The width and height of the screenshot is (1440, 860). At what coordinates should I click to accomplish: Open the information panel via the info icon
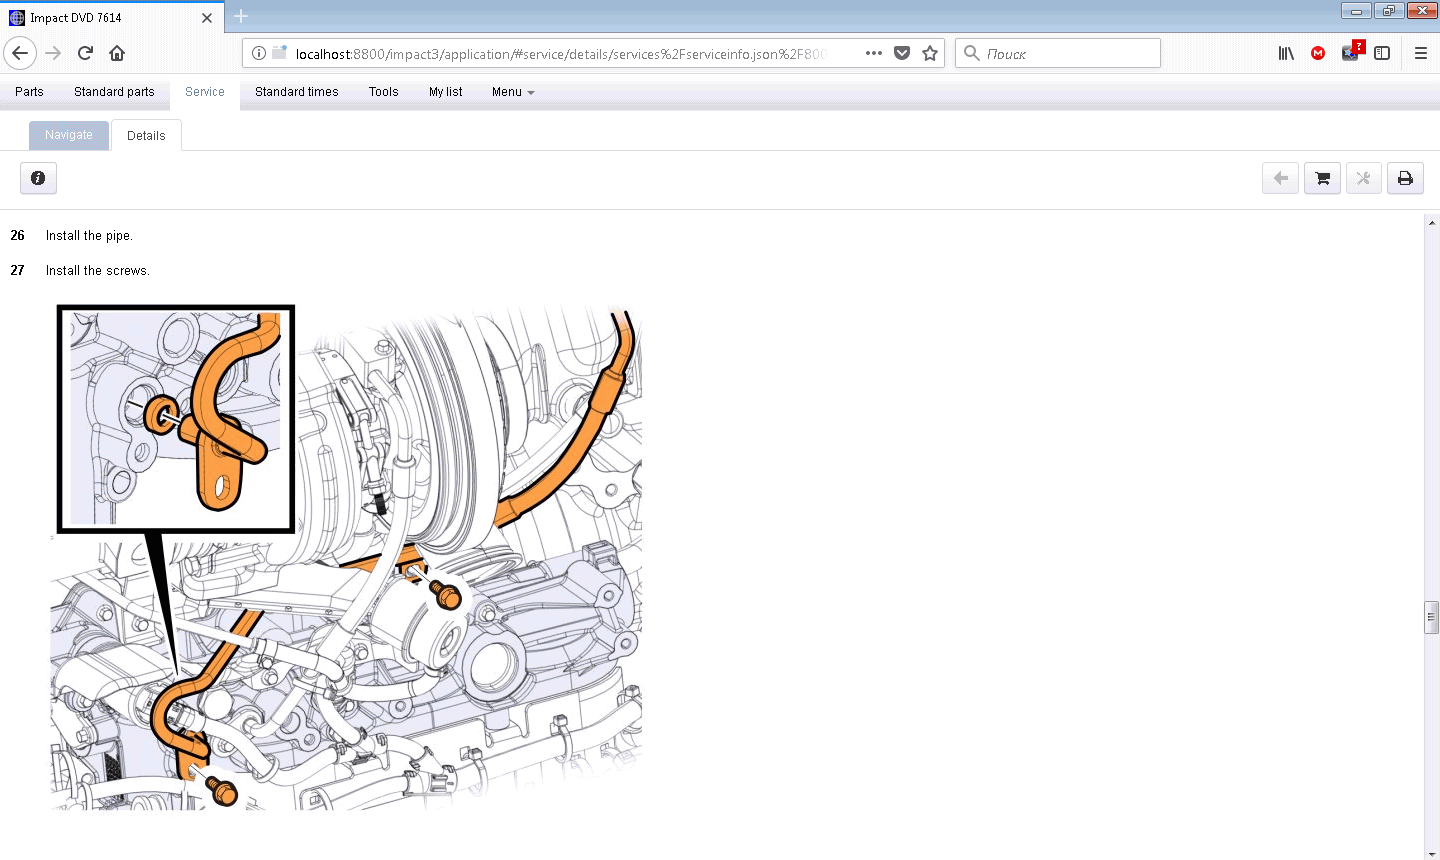[x=38, y=178]
